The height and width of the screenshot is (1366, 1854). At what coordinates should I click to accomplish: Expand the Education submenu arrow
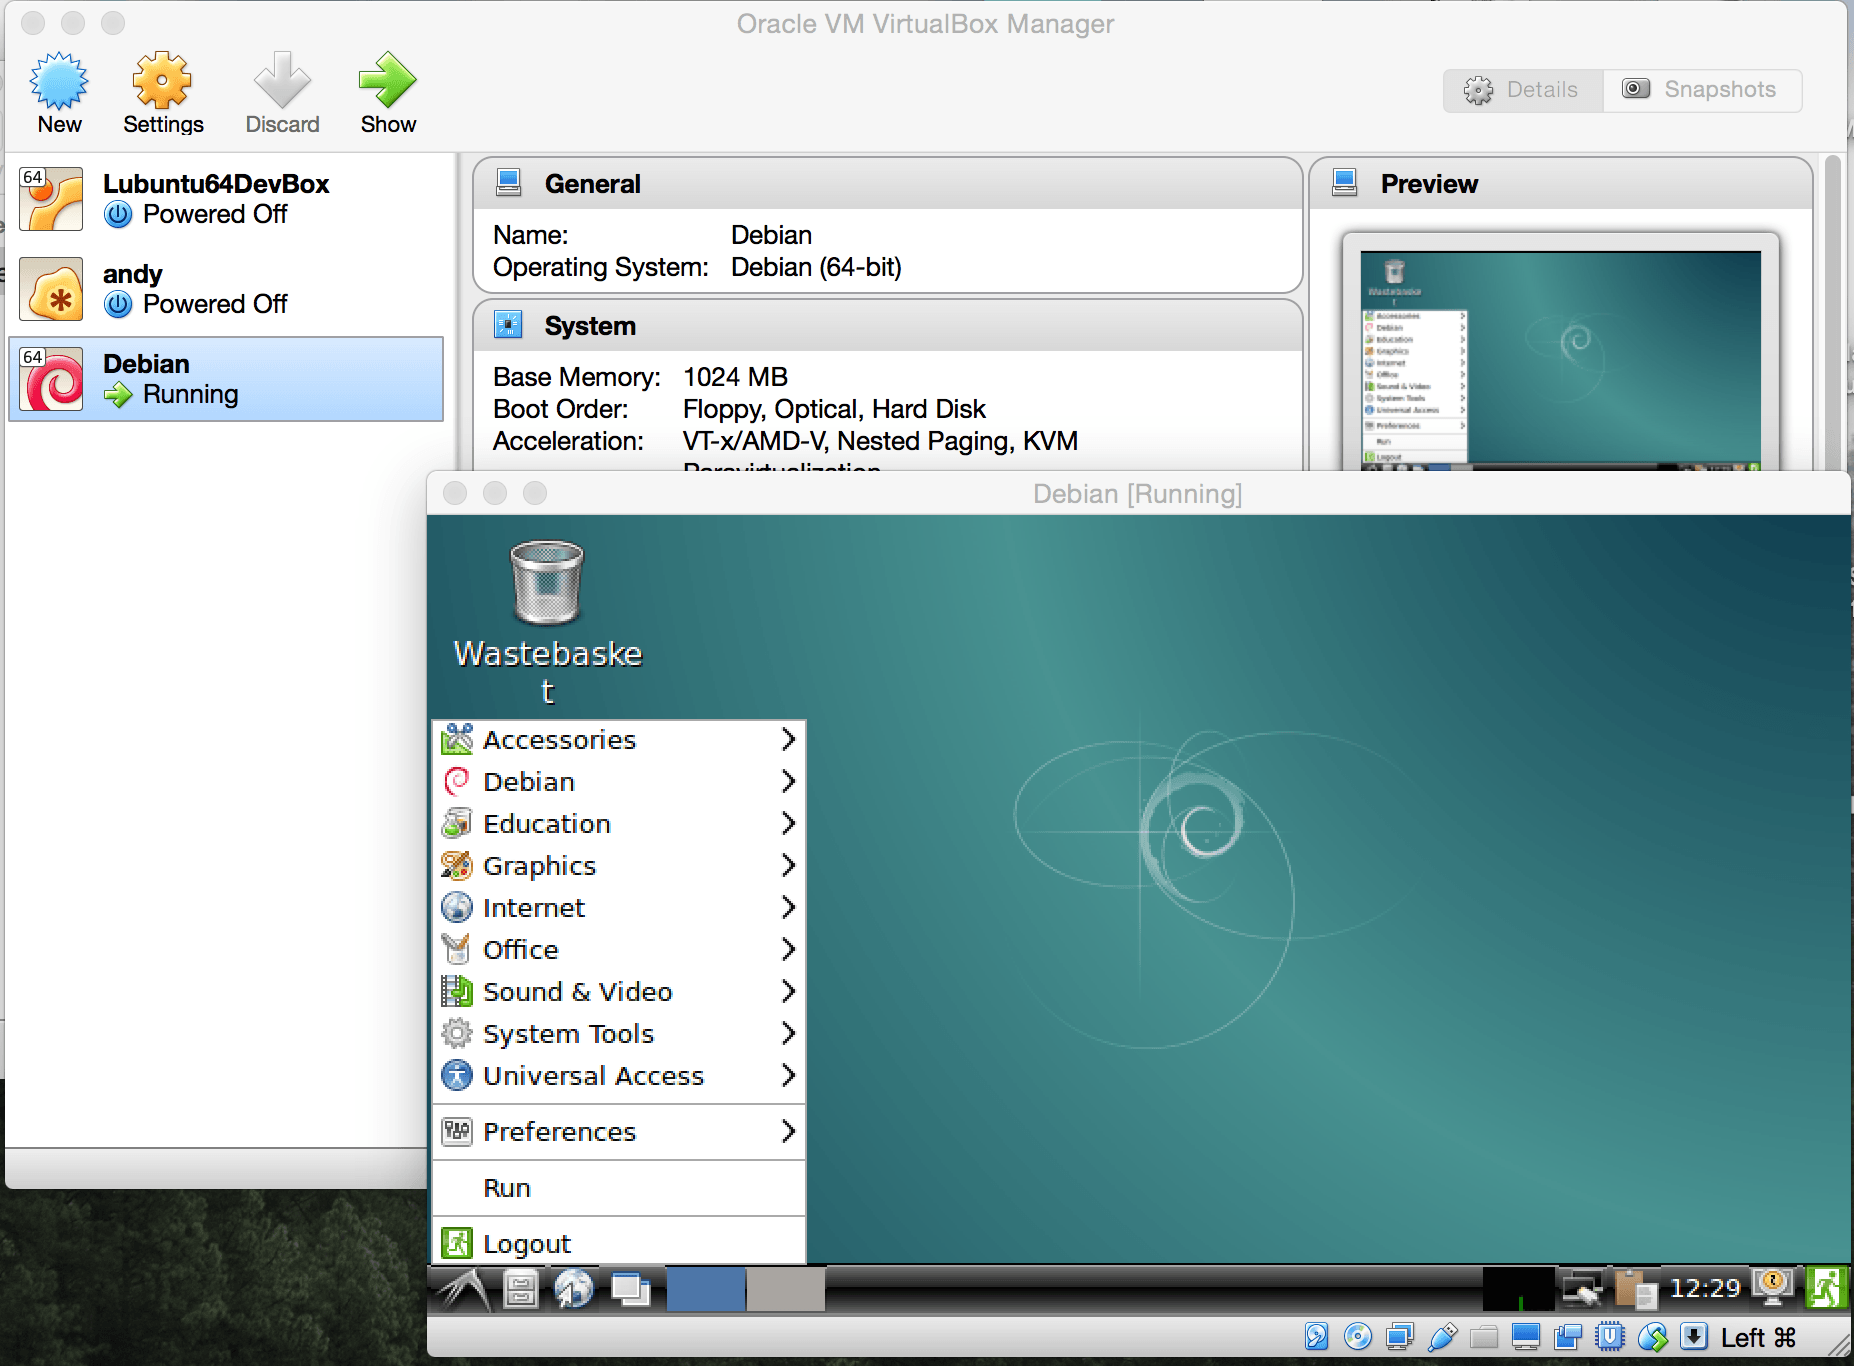point(788,823)
